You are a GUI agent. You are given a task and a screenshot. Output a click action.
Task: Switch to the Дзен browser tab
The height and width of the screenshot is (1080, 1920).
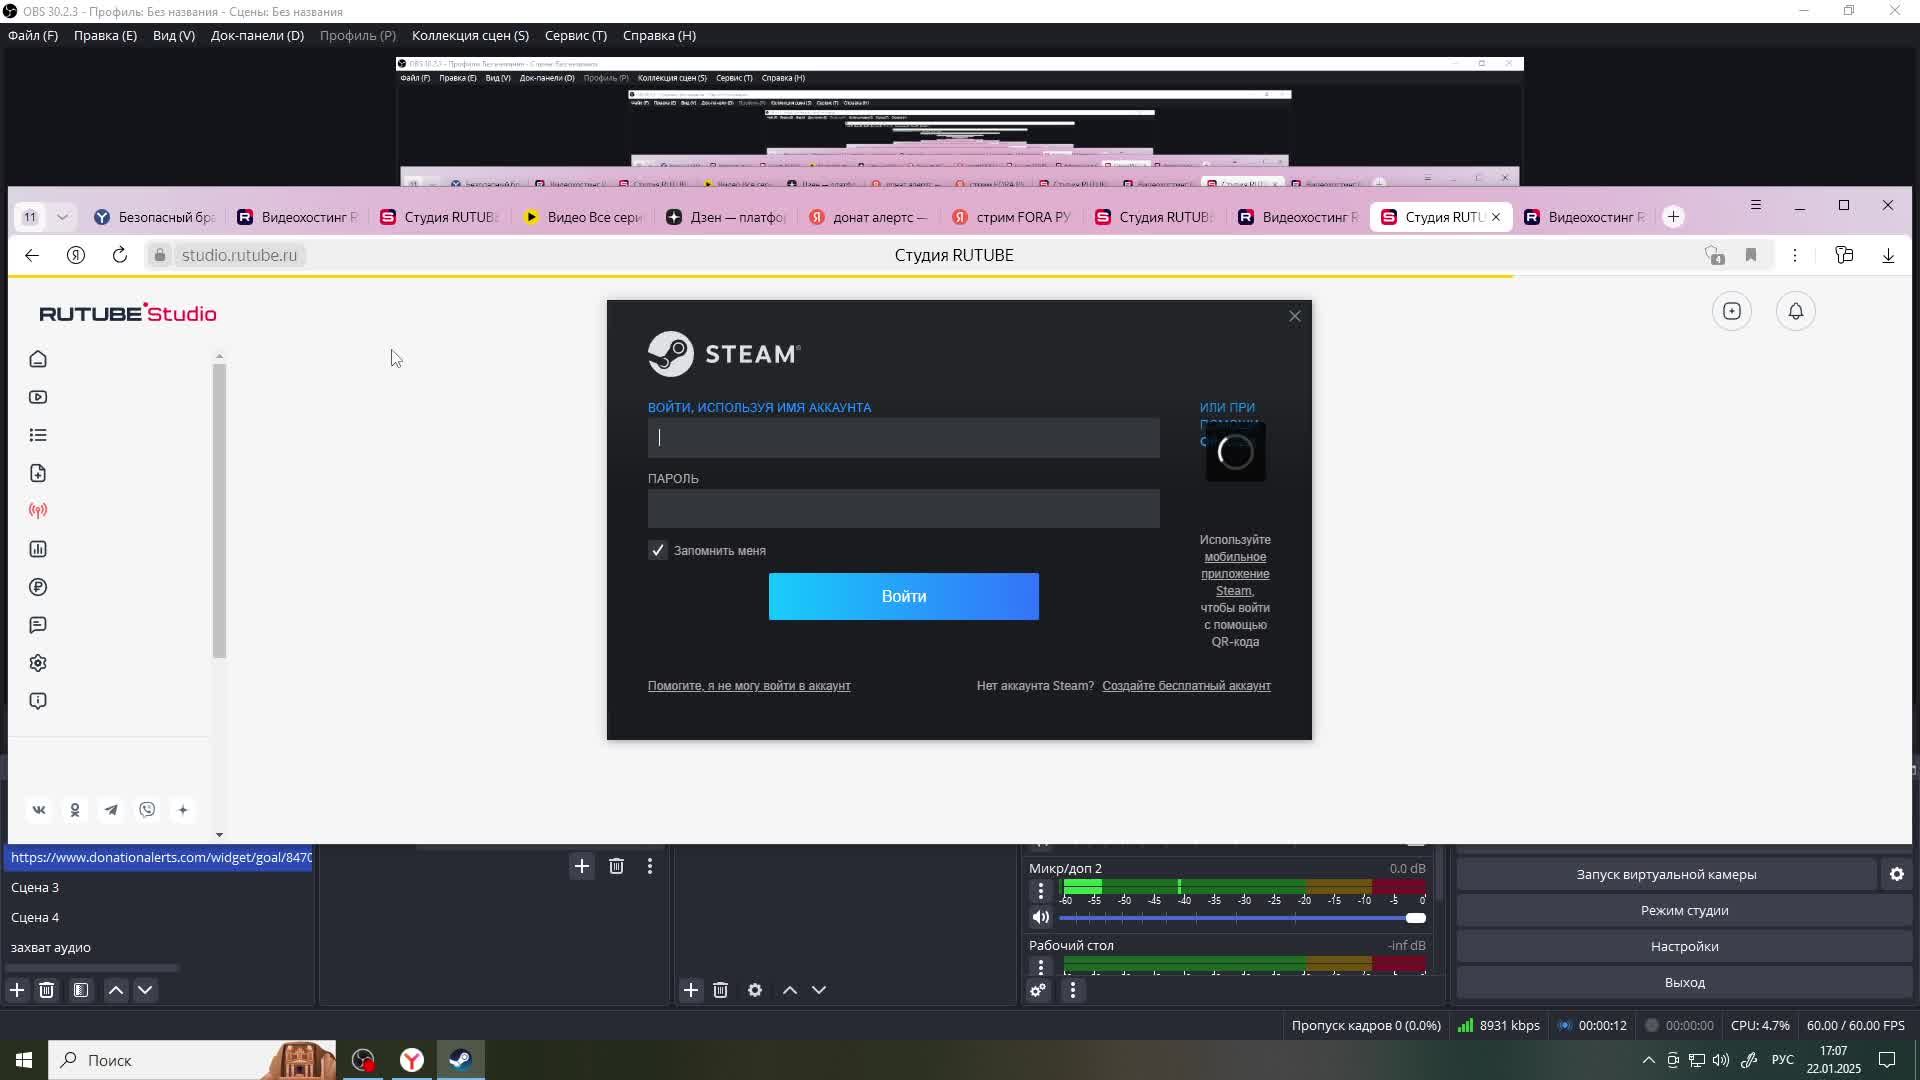pos(726,217)
